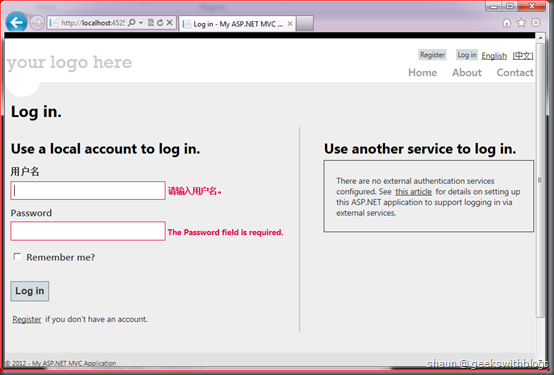Click the 'Use a local account to log in.' heading
554x375 pixels.
106,149
